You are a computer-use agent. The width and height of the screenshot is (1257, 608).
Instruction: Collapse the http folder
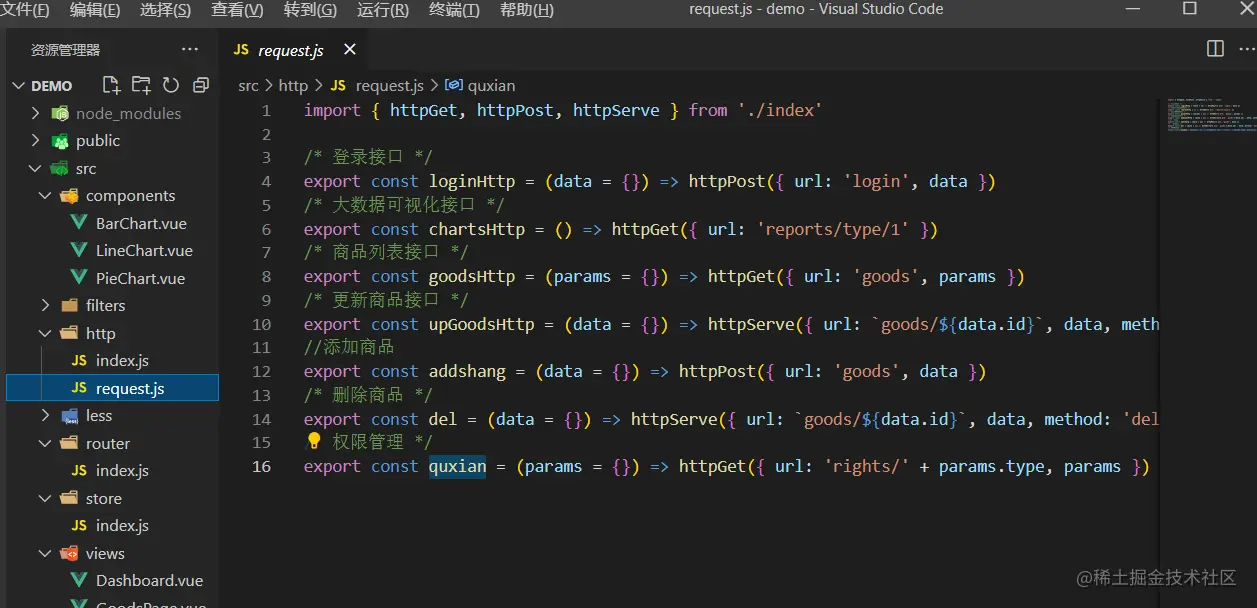pyautogui.click(x=45, y=333)
